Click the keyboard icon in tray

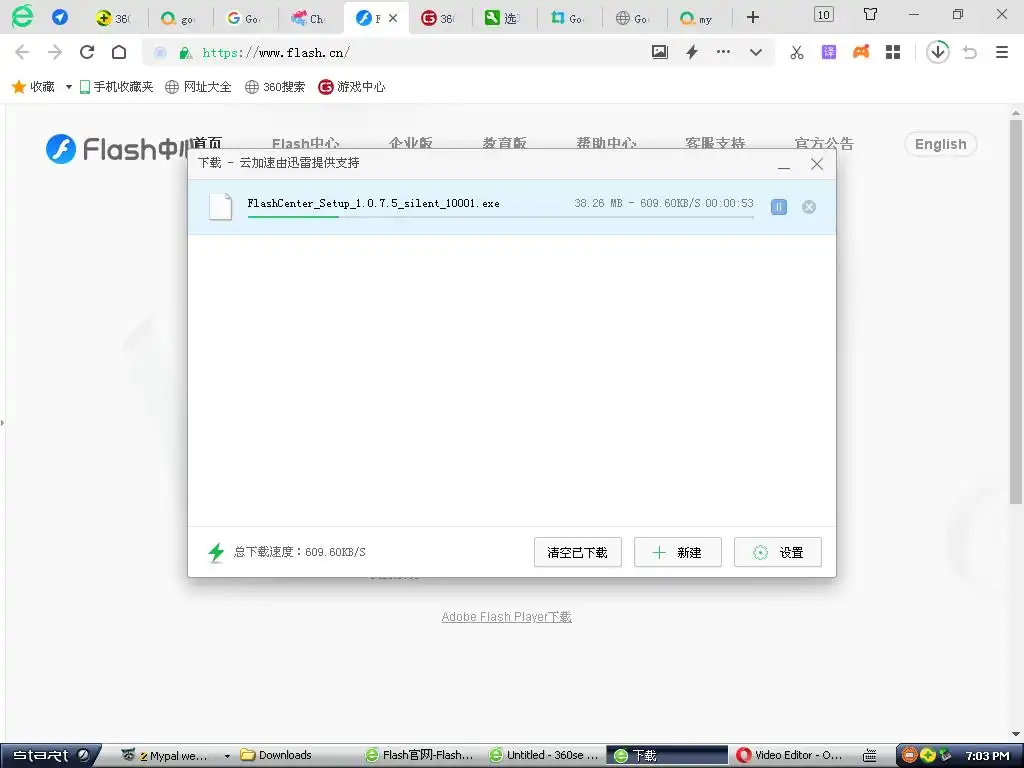coord(869,756)
